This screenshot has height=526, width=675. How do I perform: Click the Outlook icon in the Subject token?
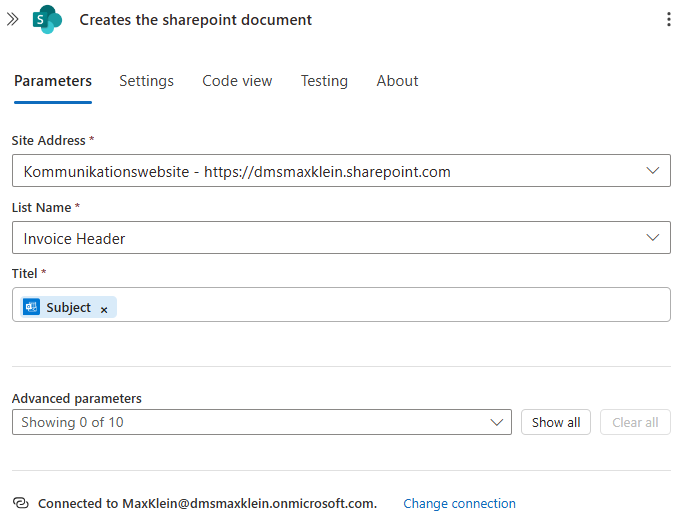(x=31, y=308)
